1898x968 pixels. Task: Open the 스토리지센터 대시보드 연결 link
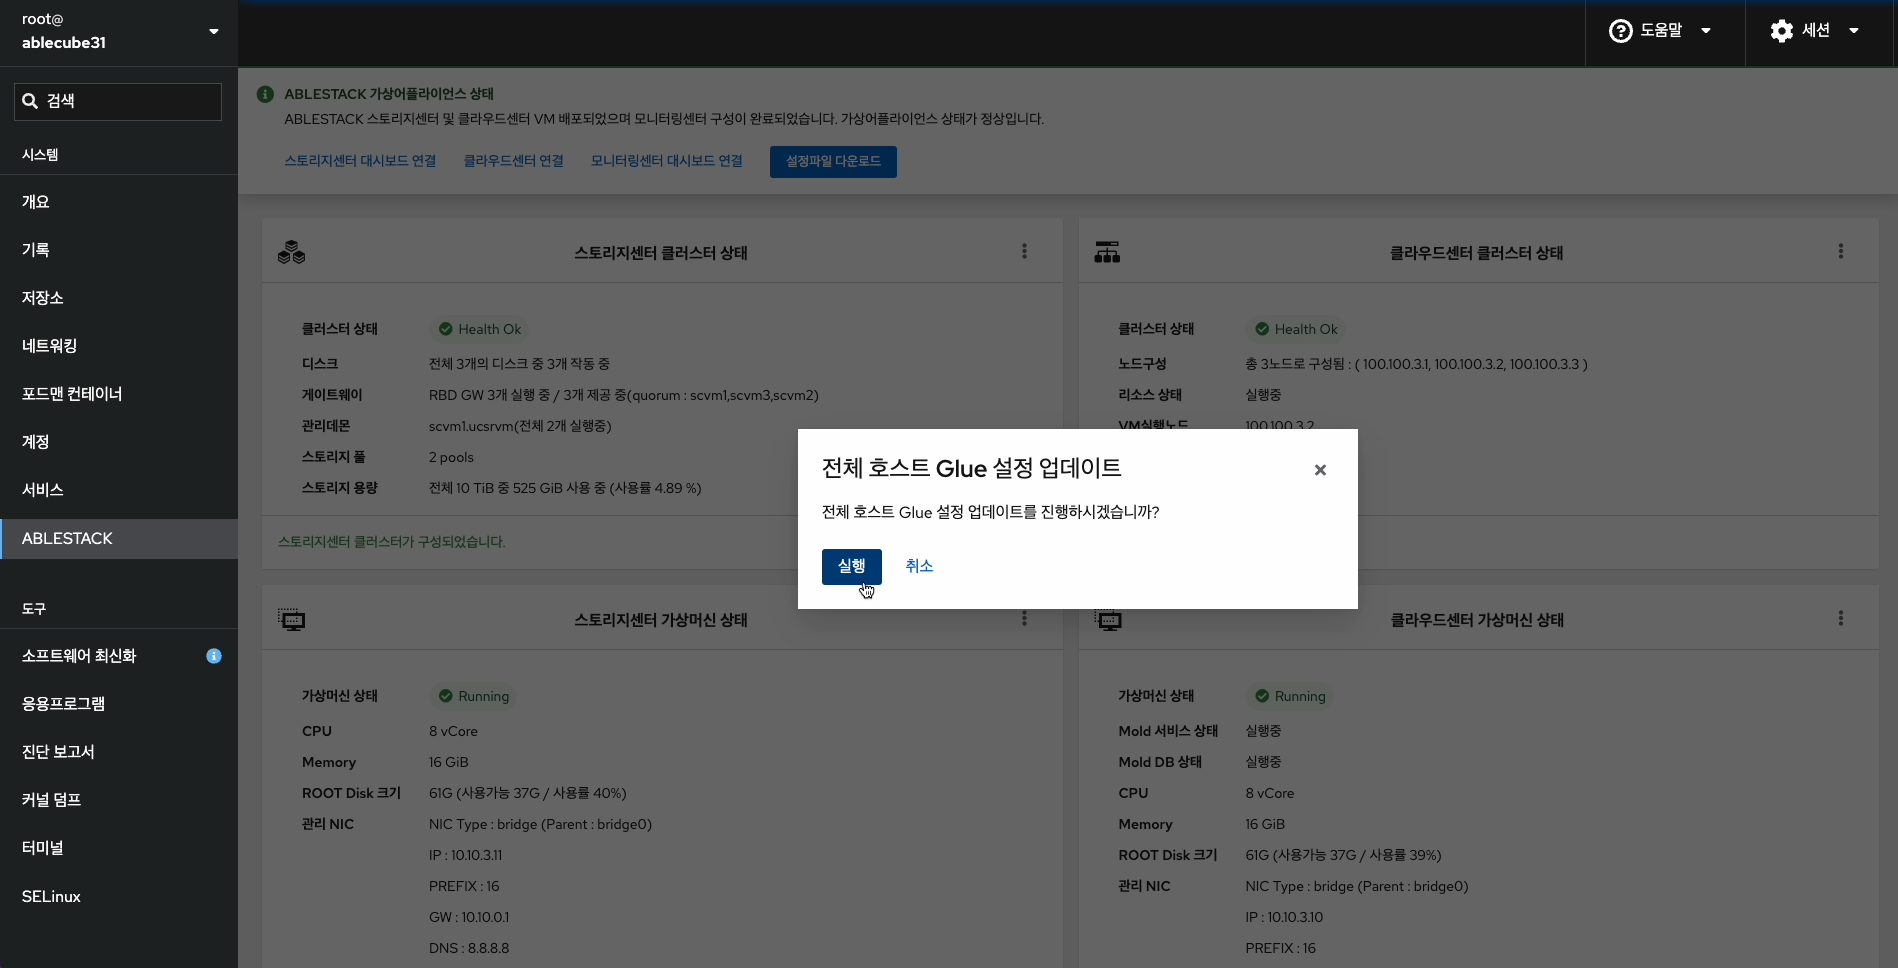[360, 160]
